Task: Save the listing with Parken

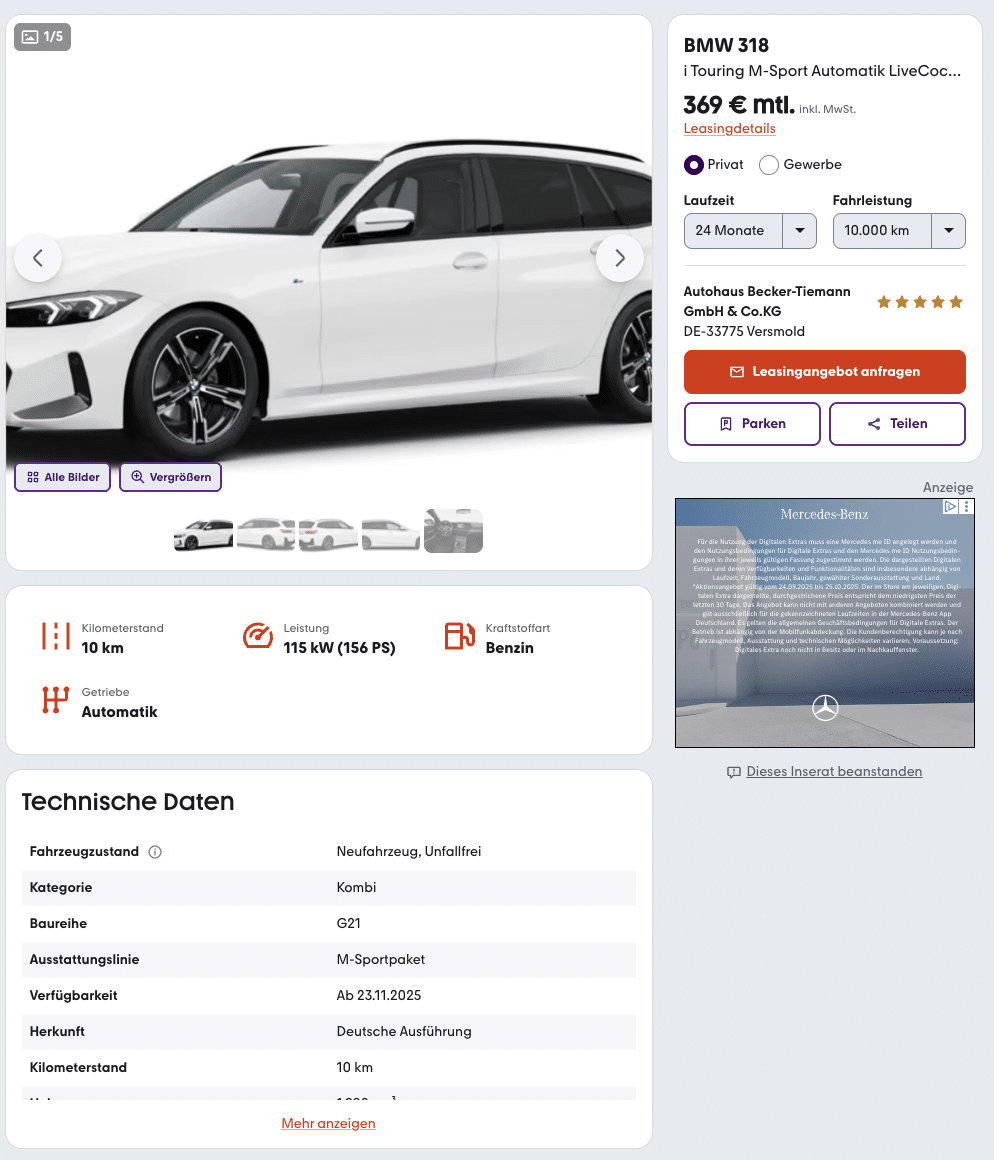Action: click(752, 424)
